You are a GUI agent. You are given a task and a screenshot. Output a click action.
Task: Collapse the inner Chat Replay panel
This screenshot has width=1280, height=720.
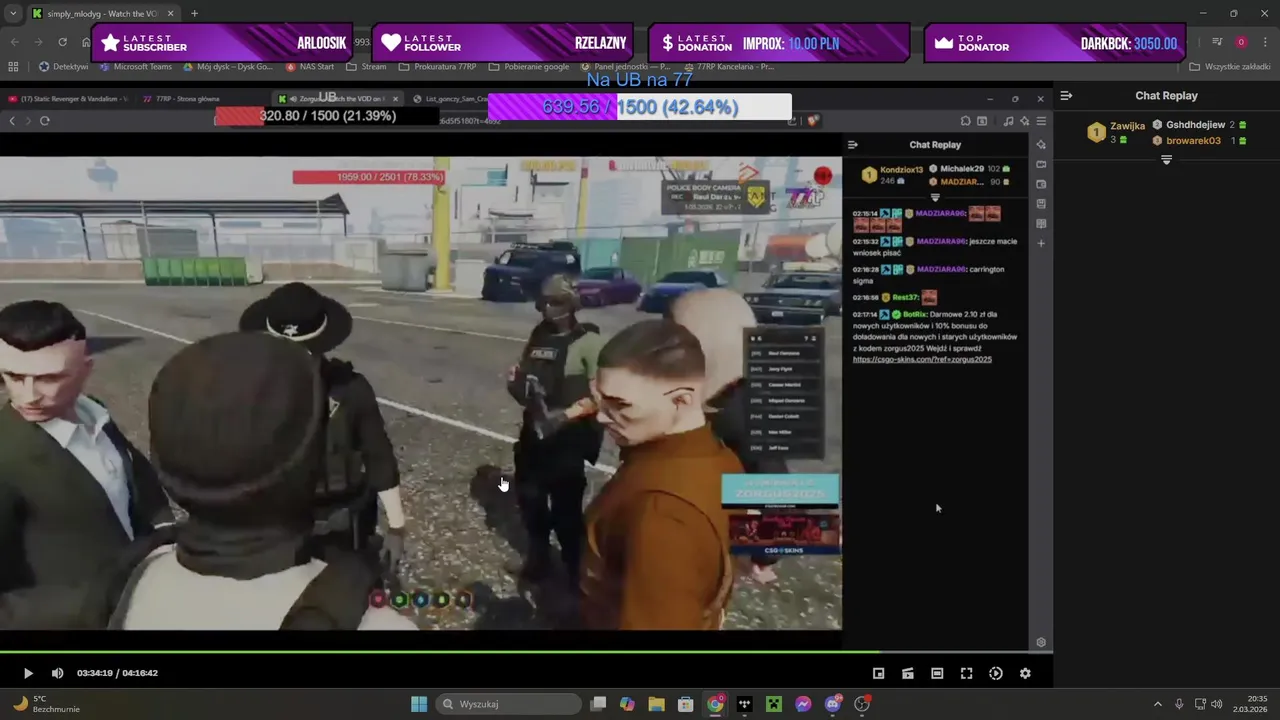pyautogui.click(x=852, y=145)
